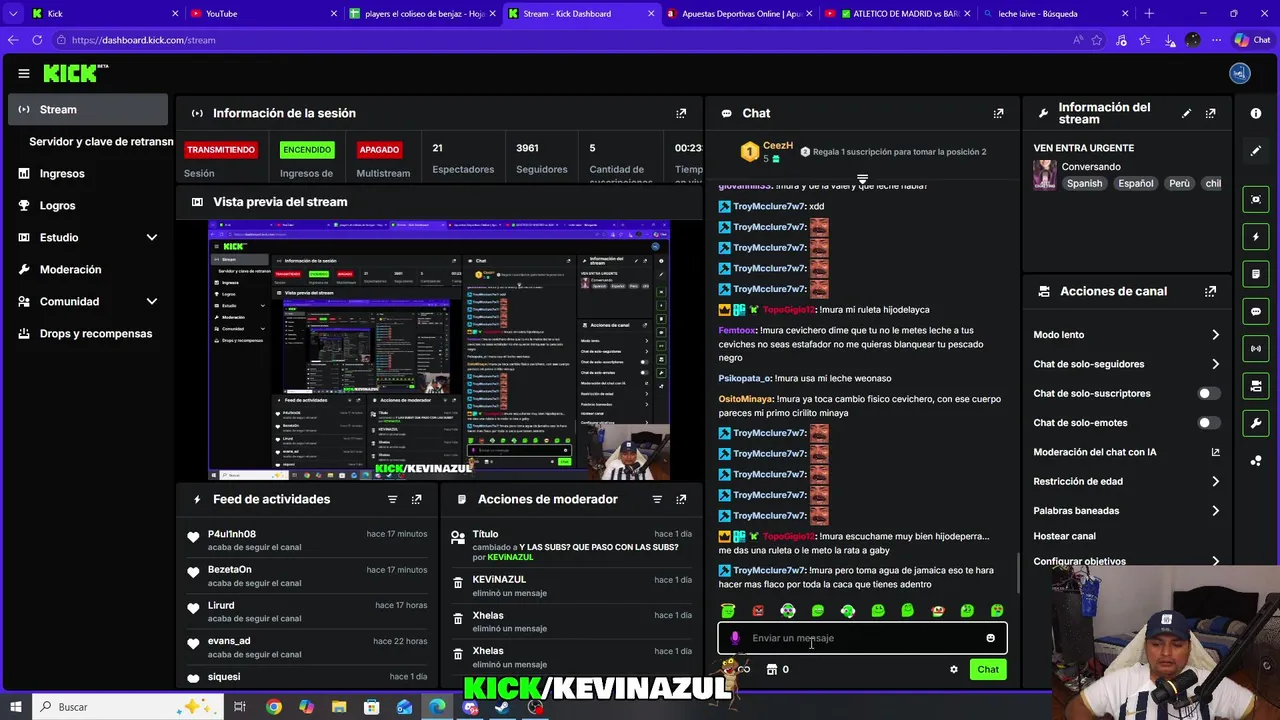The image size is (1280, 720).
Task: Toggle the notes widget icon in right toolbar
Action: (x=1256, y=274)
